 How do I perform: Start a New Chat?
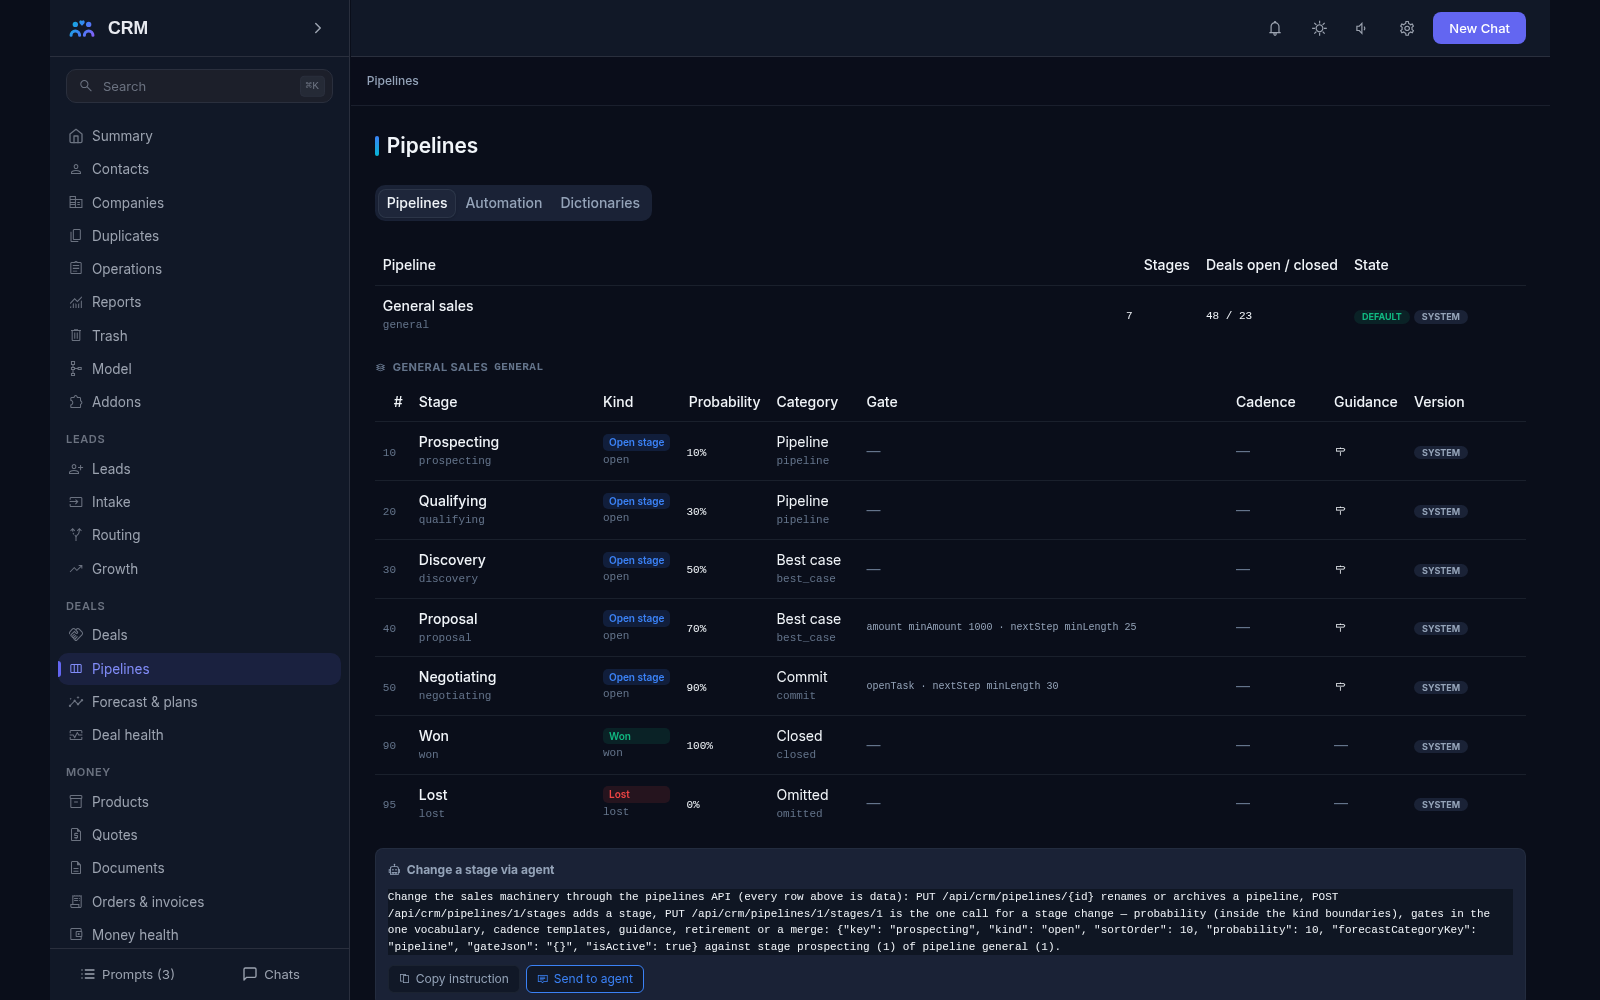1479,28
